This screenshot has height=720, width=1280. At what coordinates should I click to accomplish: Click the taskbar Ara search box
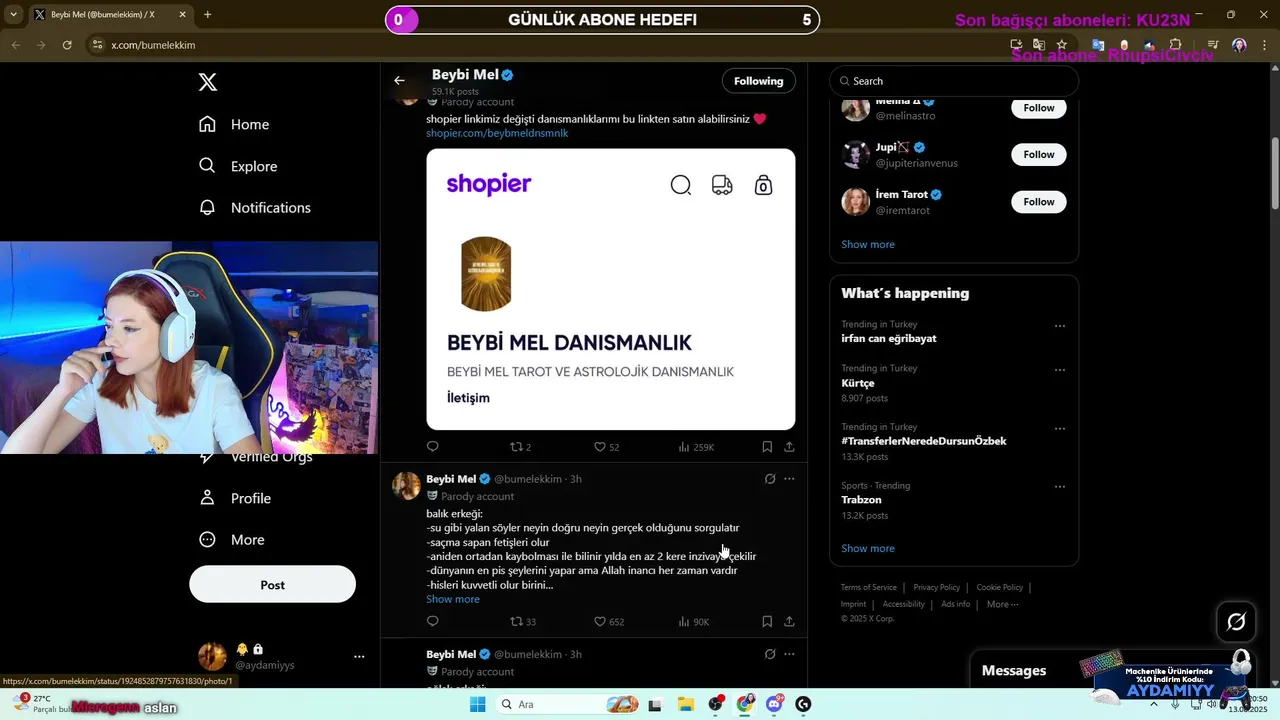[567, 704]
